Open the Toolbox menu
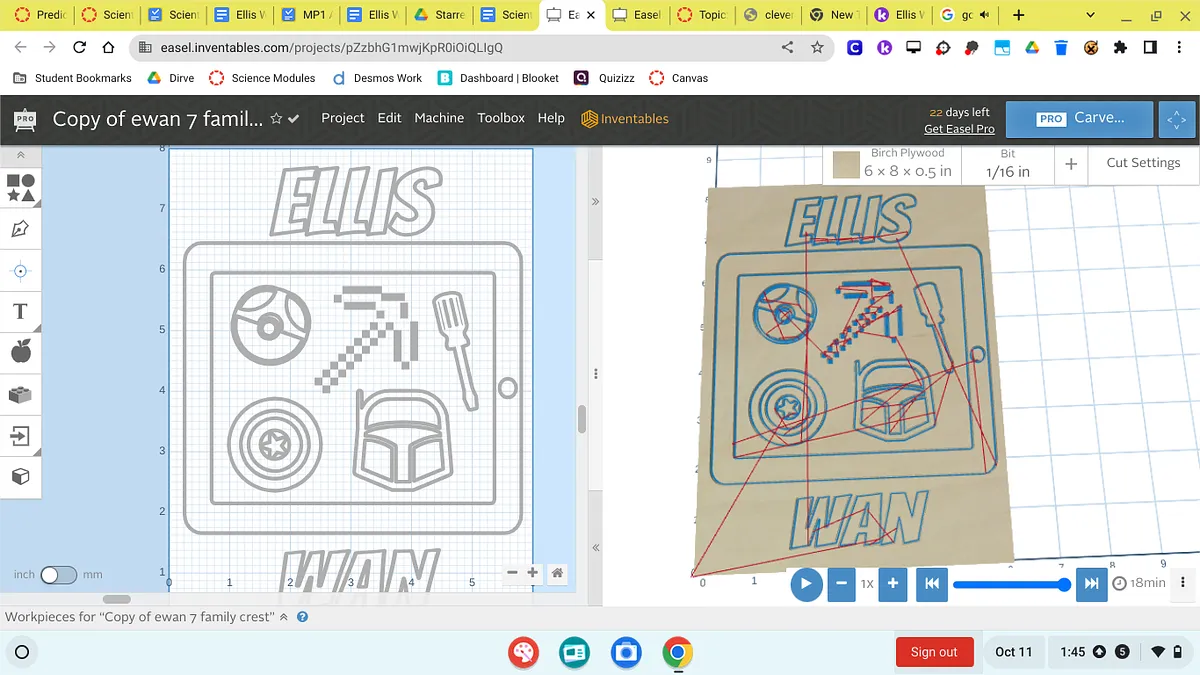 click(501, 118)
